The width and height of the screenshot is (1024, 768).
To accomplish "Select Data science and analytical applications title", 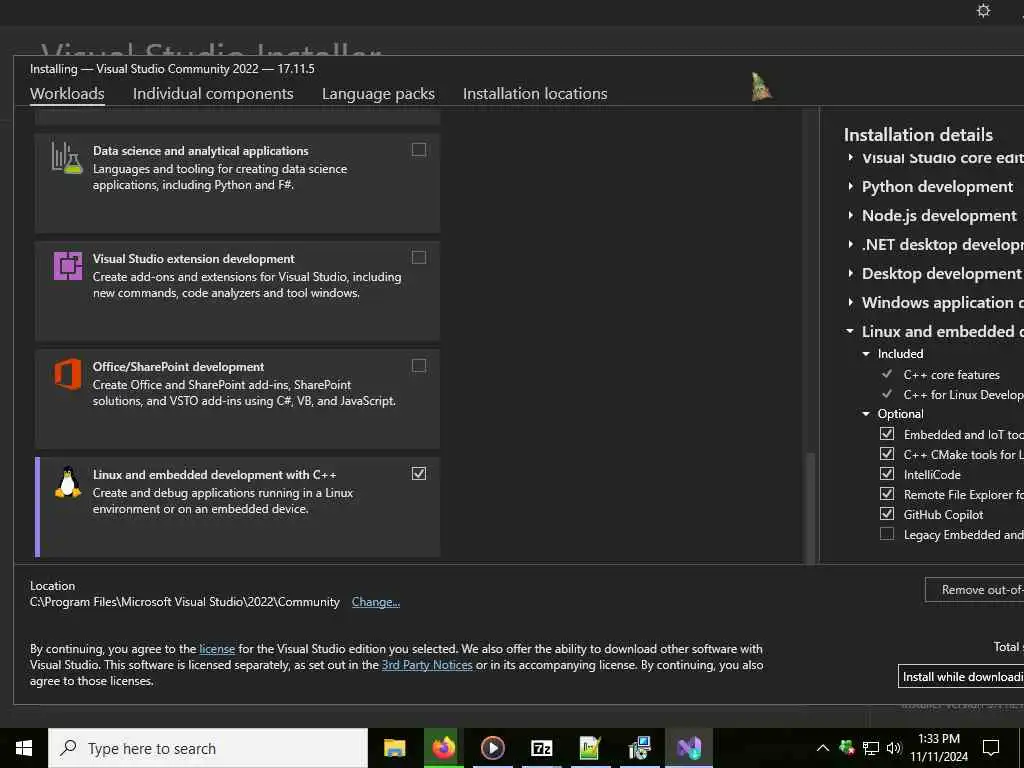I will pos(200,151).
